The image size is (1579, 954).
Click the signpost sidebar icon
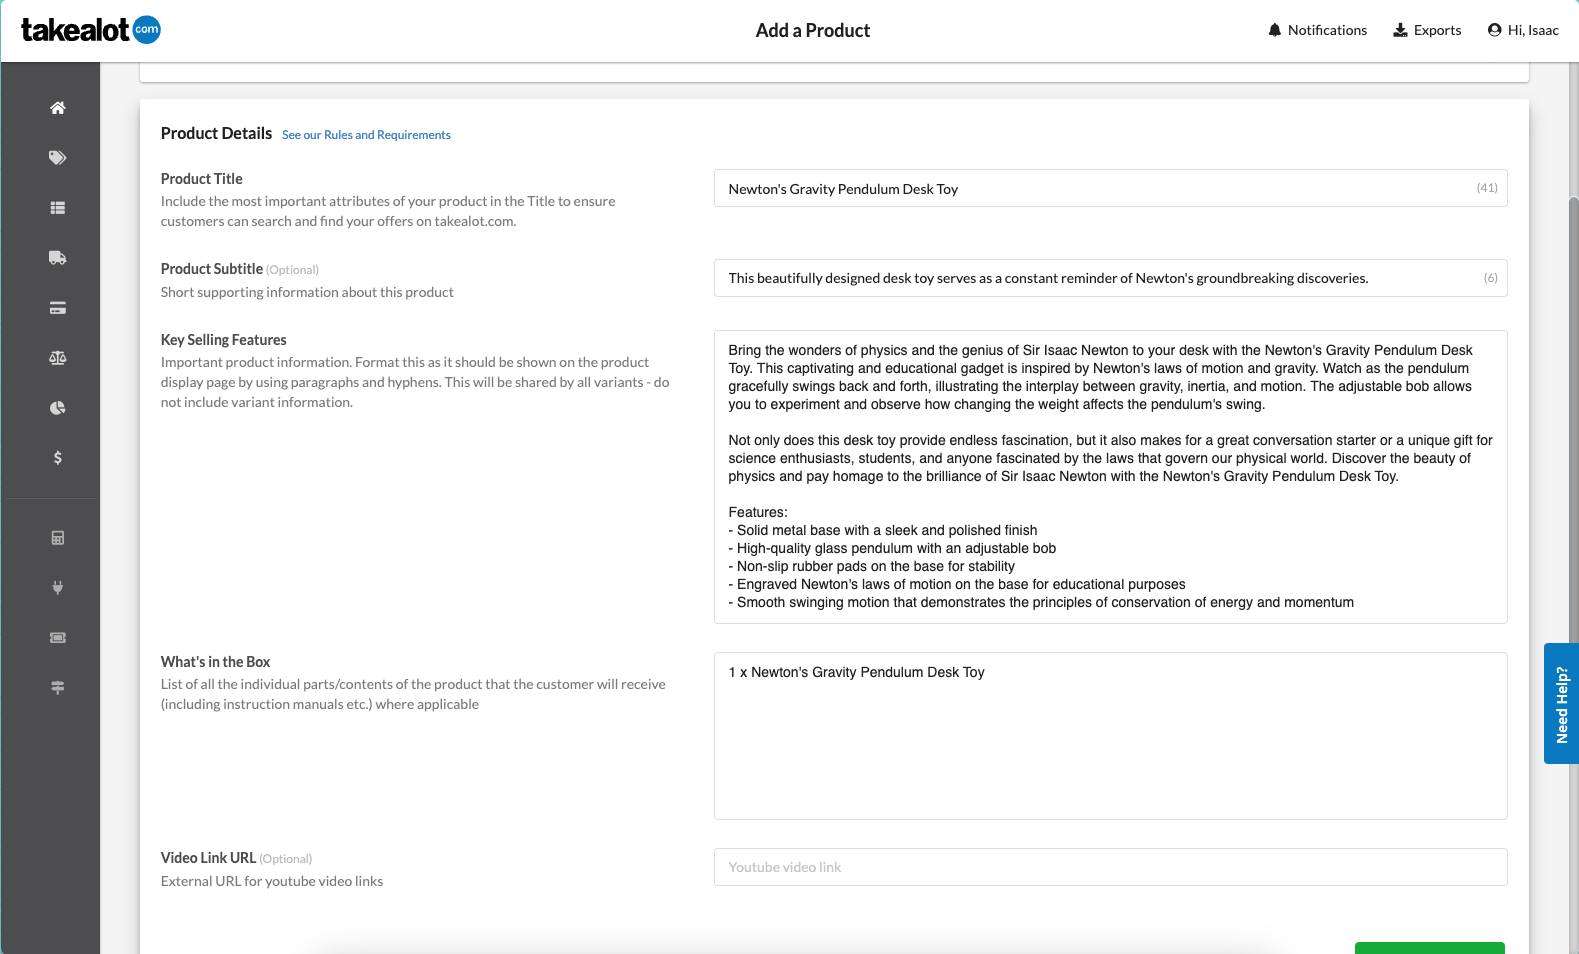(58, 688)
